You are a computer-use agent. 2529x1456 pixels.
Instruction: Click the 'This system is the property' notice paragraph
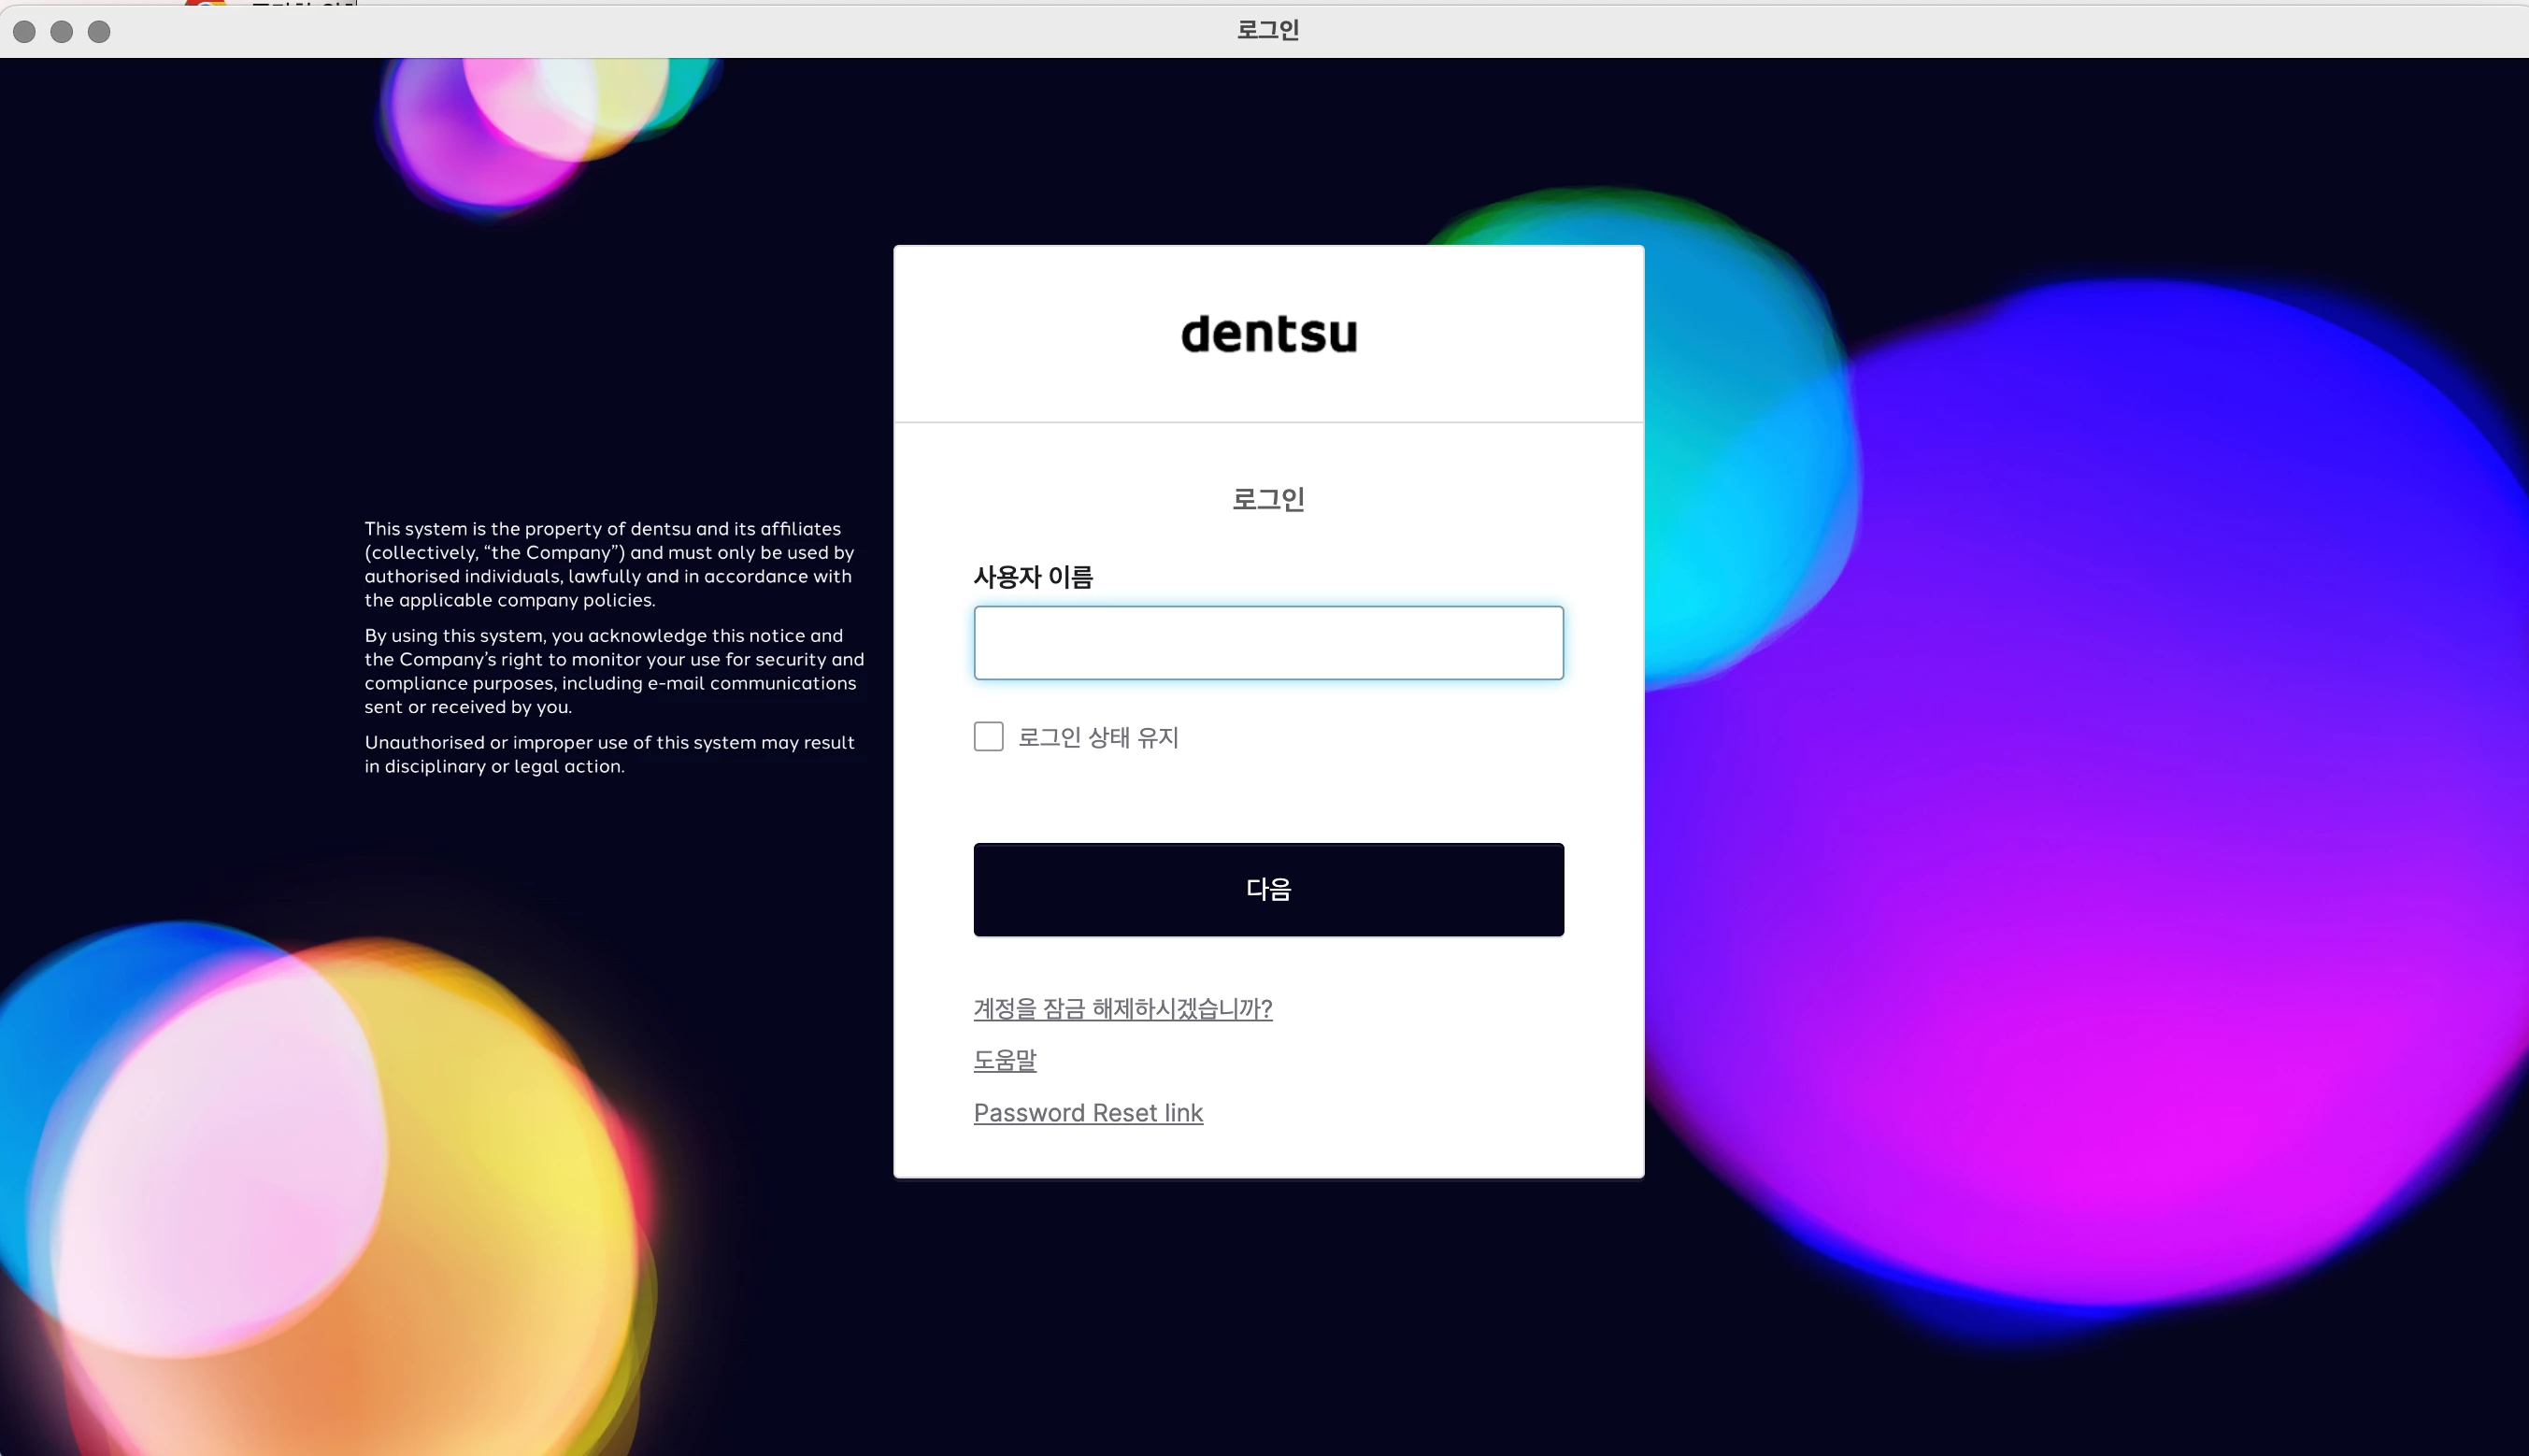(609, 564)
